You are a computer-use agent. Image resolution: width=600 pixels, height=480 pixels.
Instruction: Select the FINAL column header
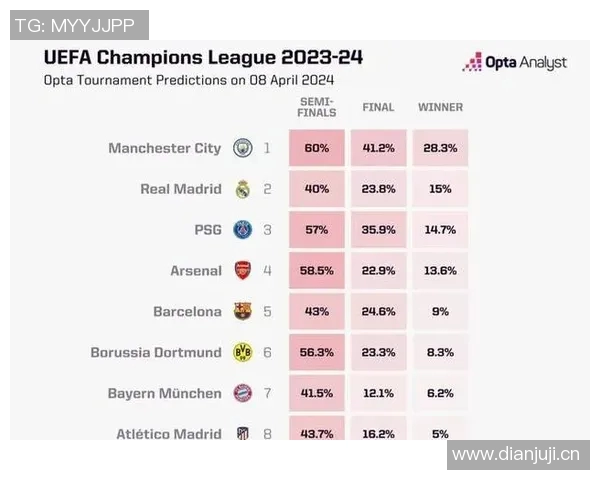point(378,107)
